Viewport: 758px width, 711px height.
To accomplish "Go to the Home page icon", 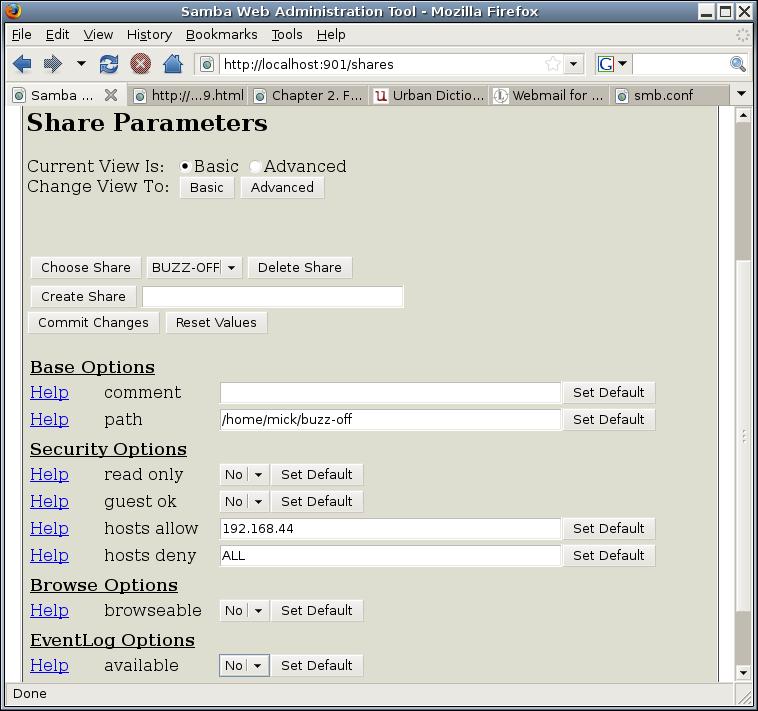I will tap(172, 64).
